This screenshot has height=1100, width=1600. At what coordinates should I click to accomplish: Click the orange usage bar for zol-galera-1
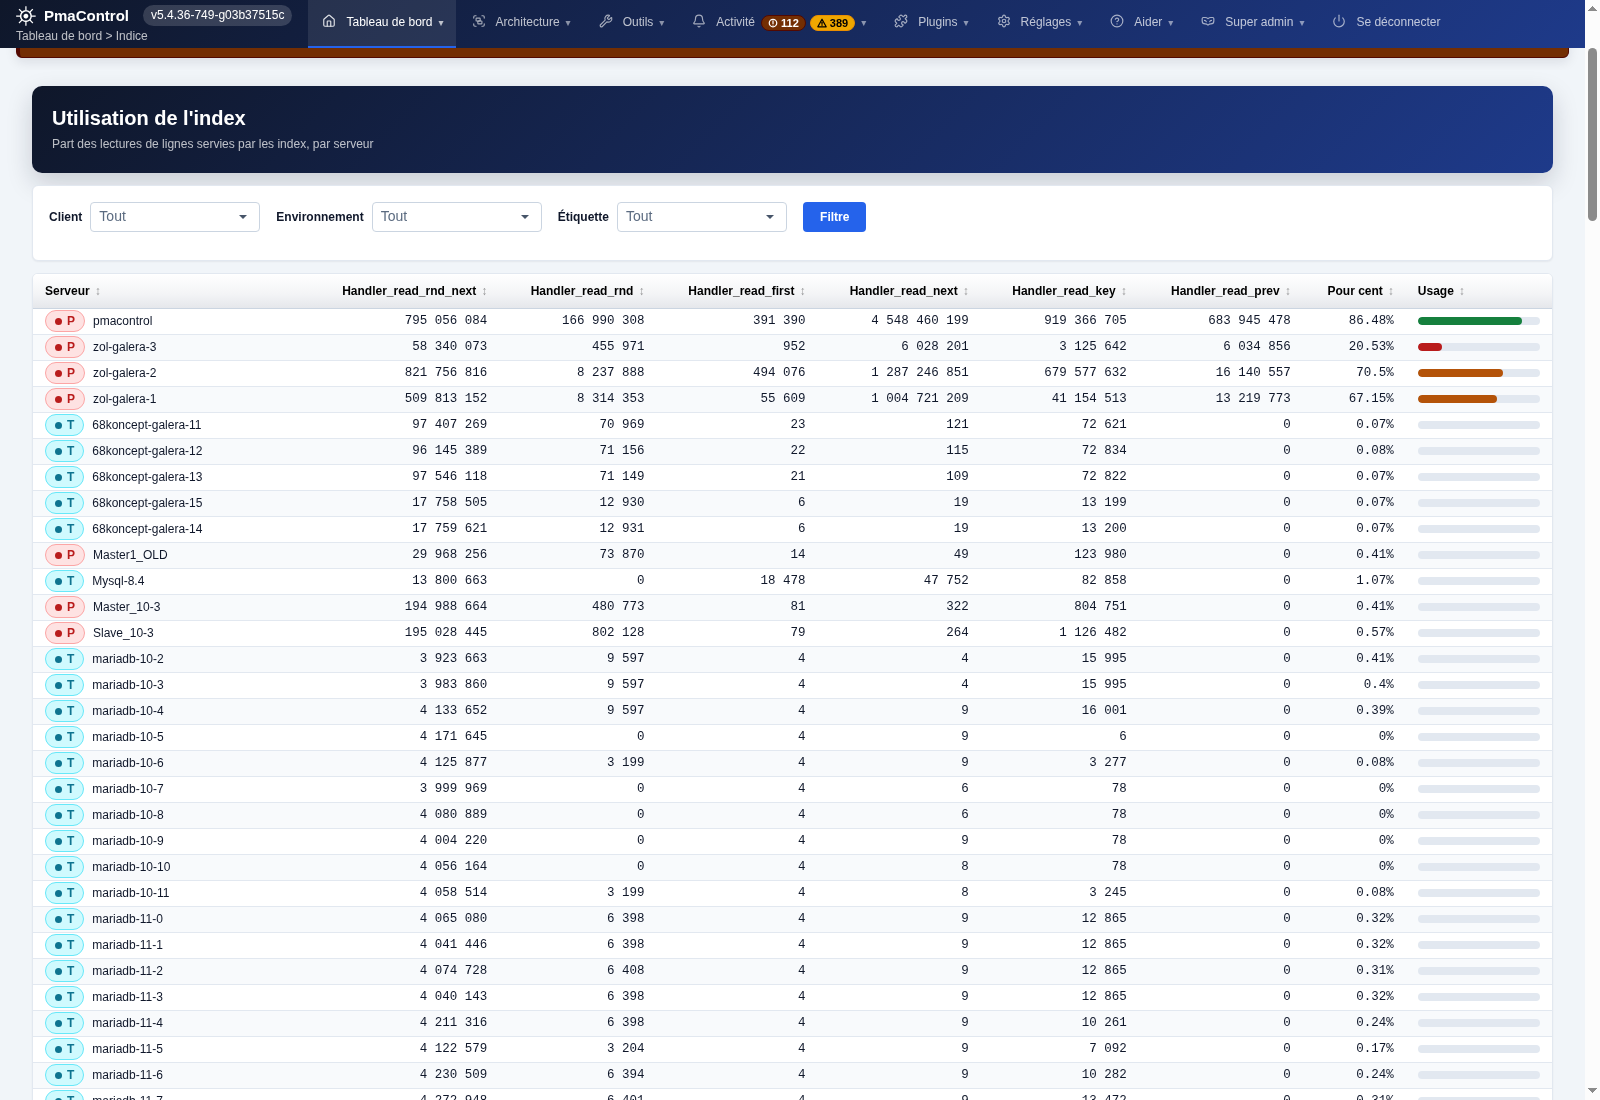pyautogui.click(x=1457, y=399)
